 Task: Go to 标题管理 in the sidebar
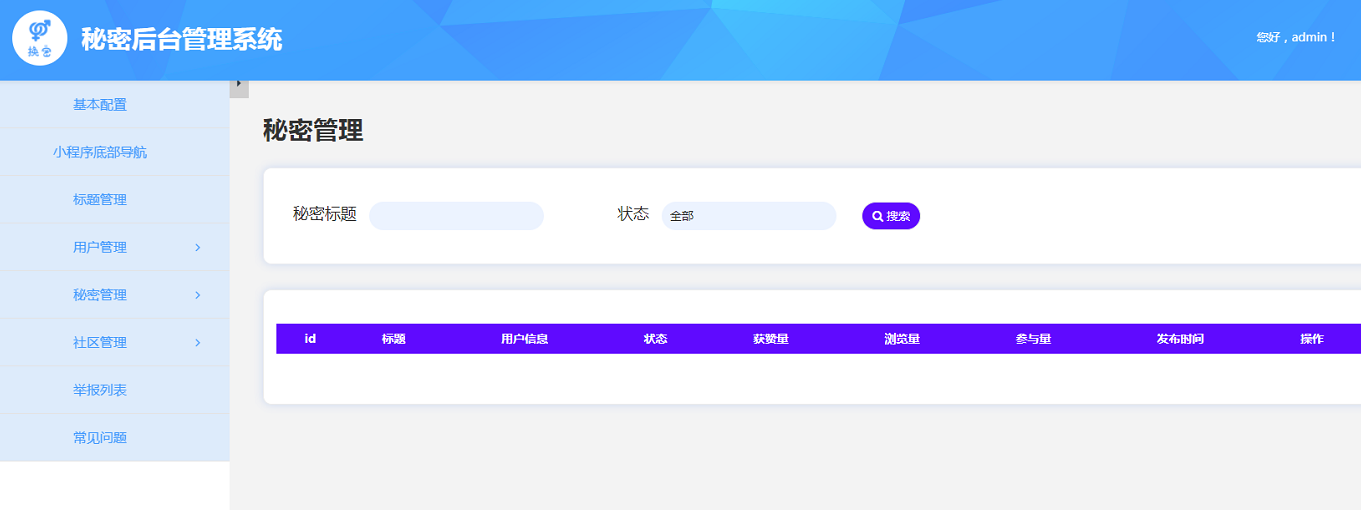point(100,200)
